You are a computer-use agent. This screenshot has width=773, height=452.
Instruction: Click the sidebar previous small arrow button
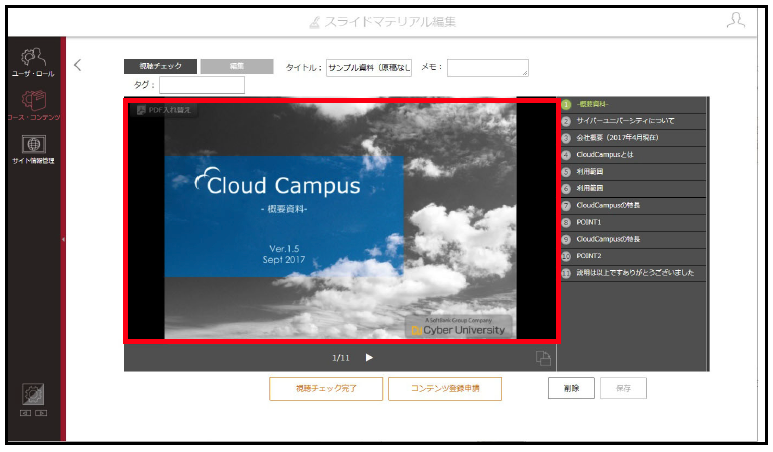pyautogui.click(x=26, y=413)
